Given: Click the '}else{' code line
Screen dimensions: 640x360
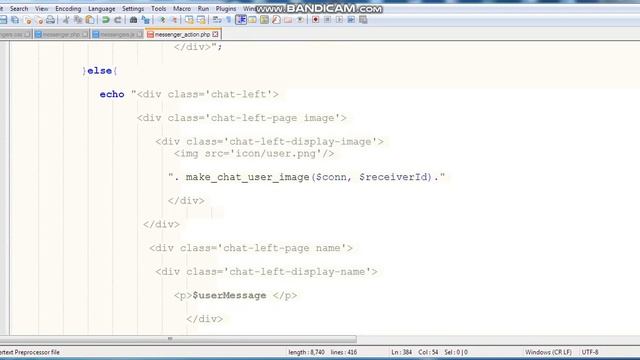Looking at the screenshot, I should [x=100, y=71].
